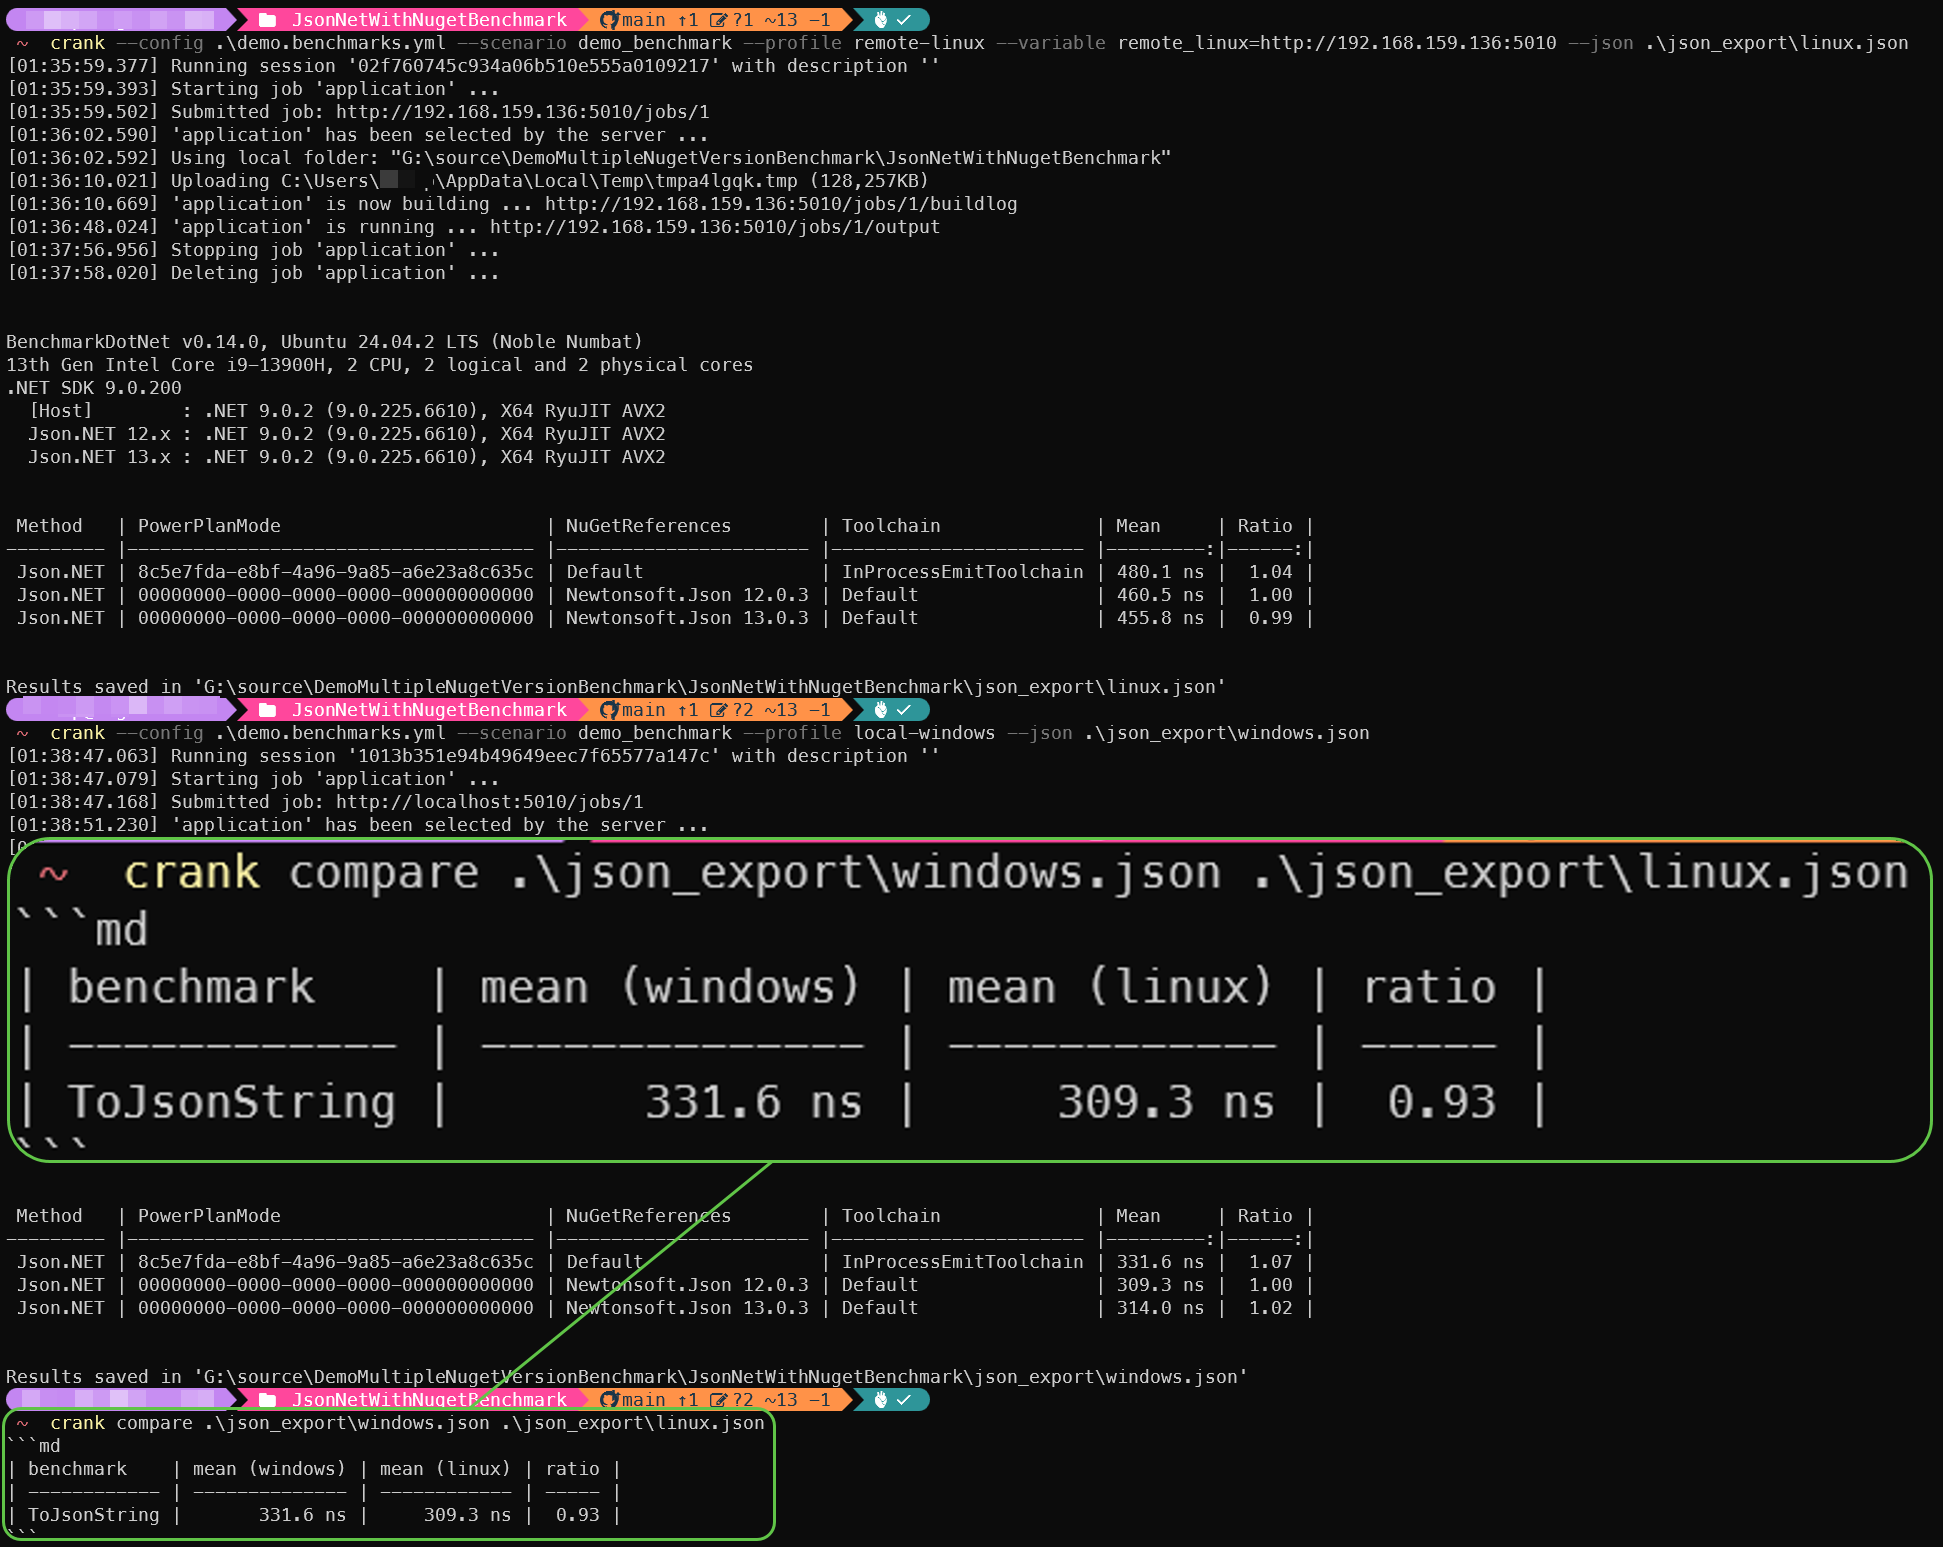Click the '[Host]' runtime line
This screenshot has height=1547, width=1943.
(347, 411)
